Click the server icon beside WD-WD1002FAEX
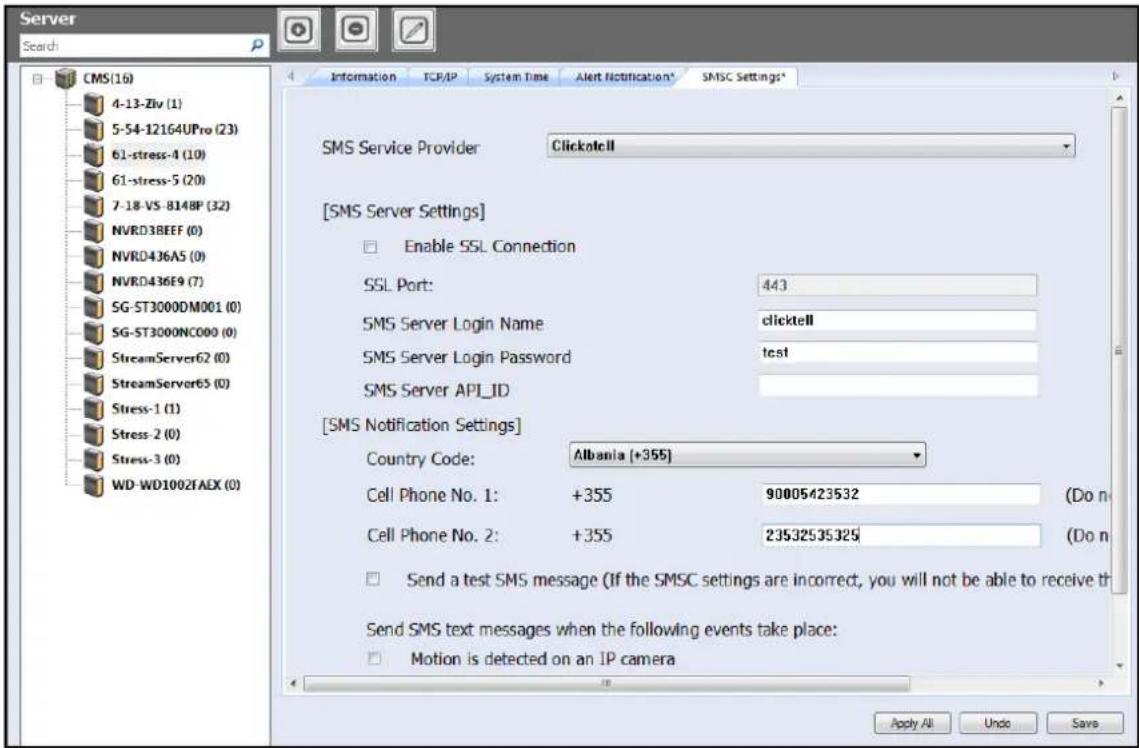Viewport: 1139px width, 748px height. tap(94, 485)
